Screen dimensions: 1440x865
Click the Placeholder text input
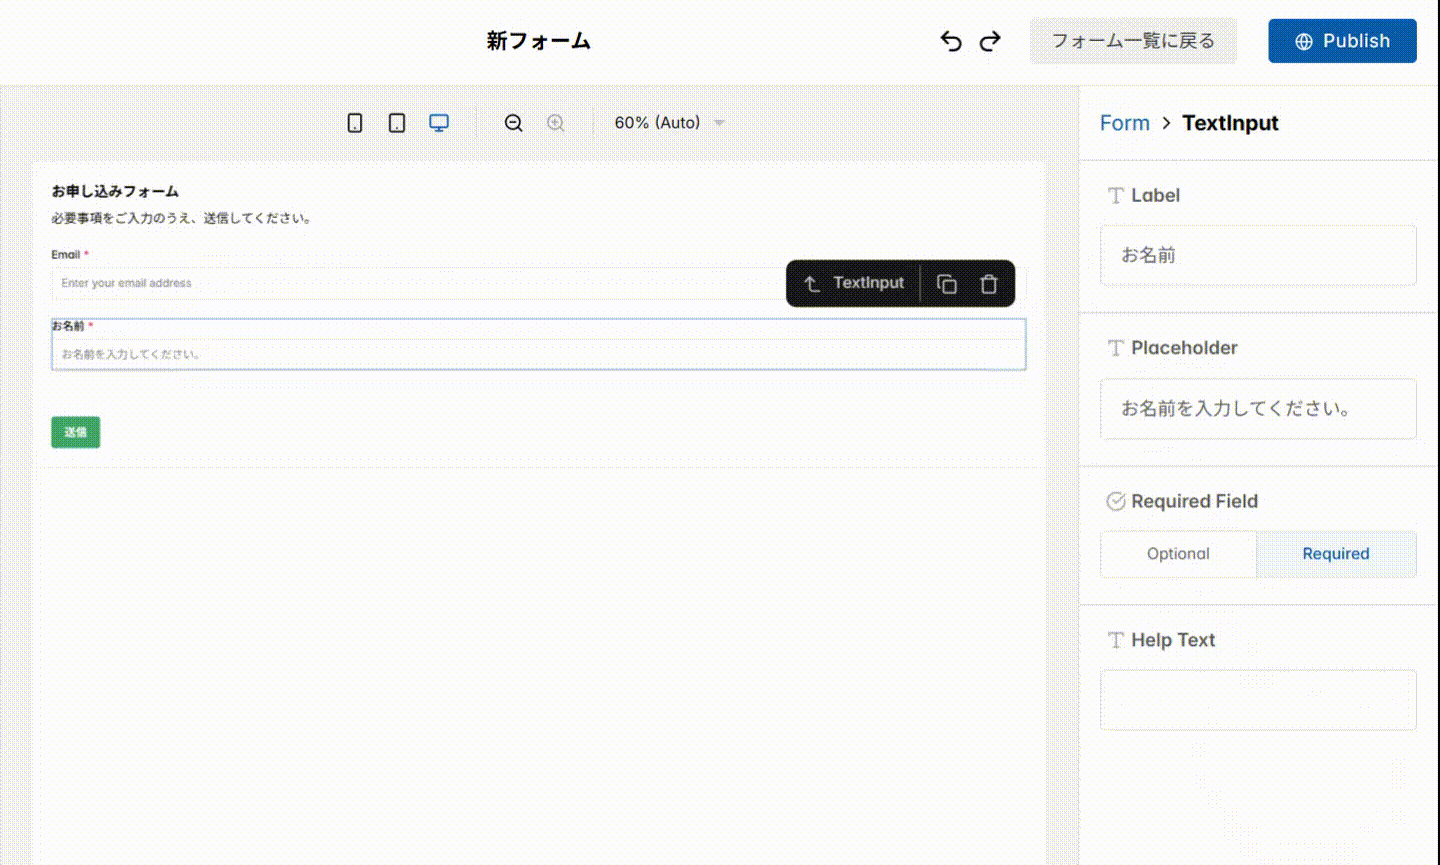coord(1258,409)
